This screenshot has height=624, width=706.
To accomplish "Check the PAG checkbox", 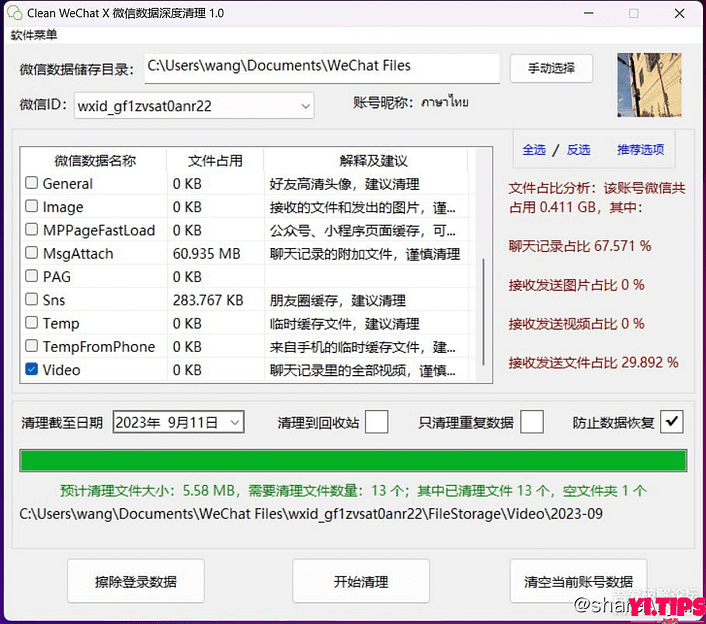I will (32, 276).
